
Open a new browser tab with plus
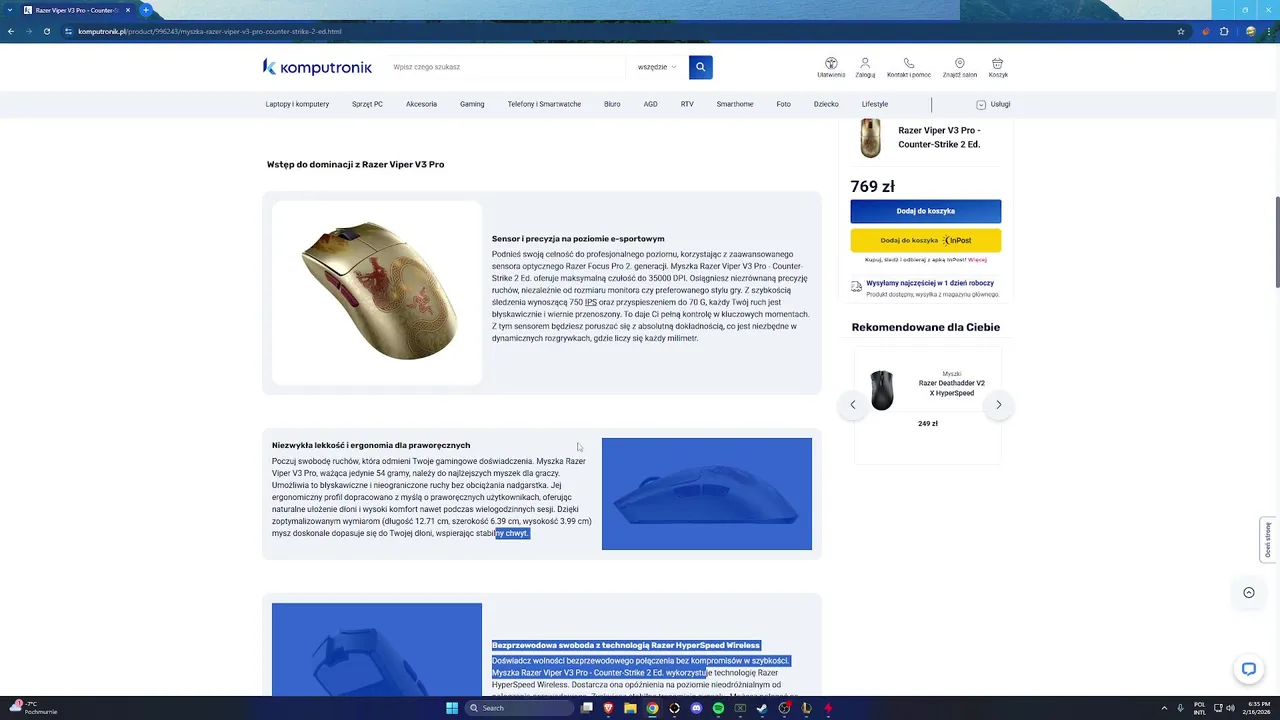coord(145,10)
